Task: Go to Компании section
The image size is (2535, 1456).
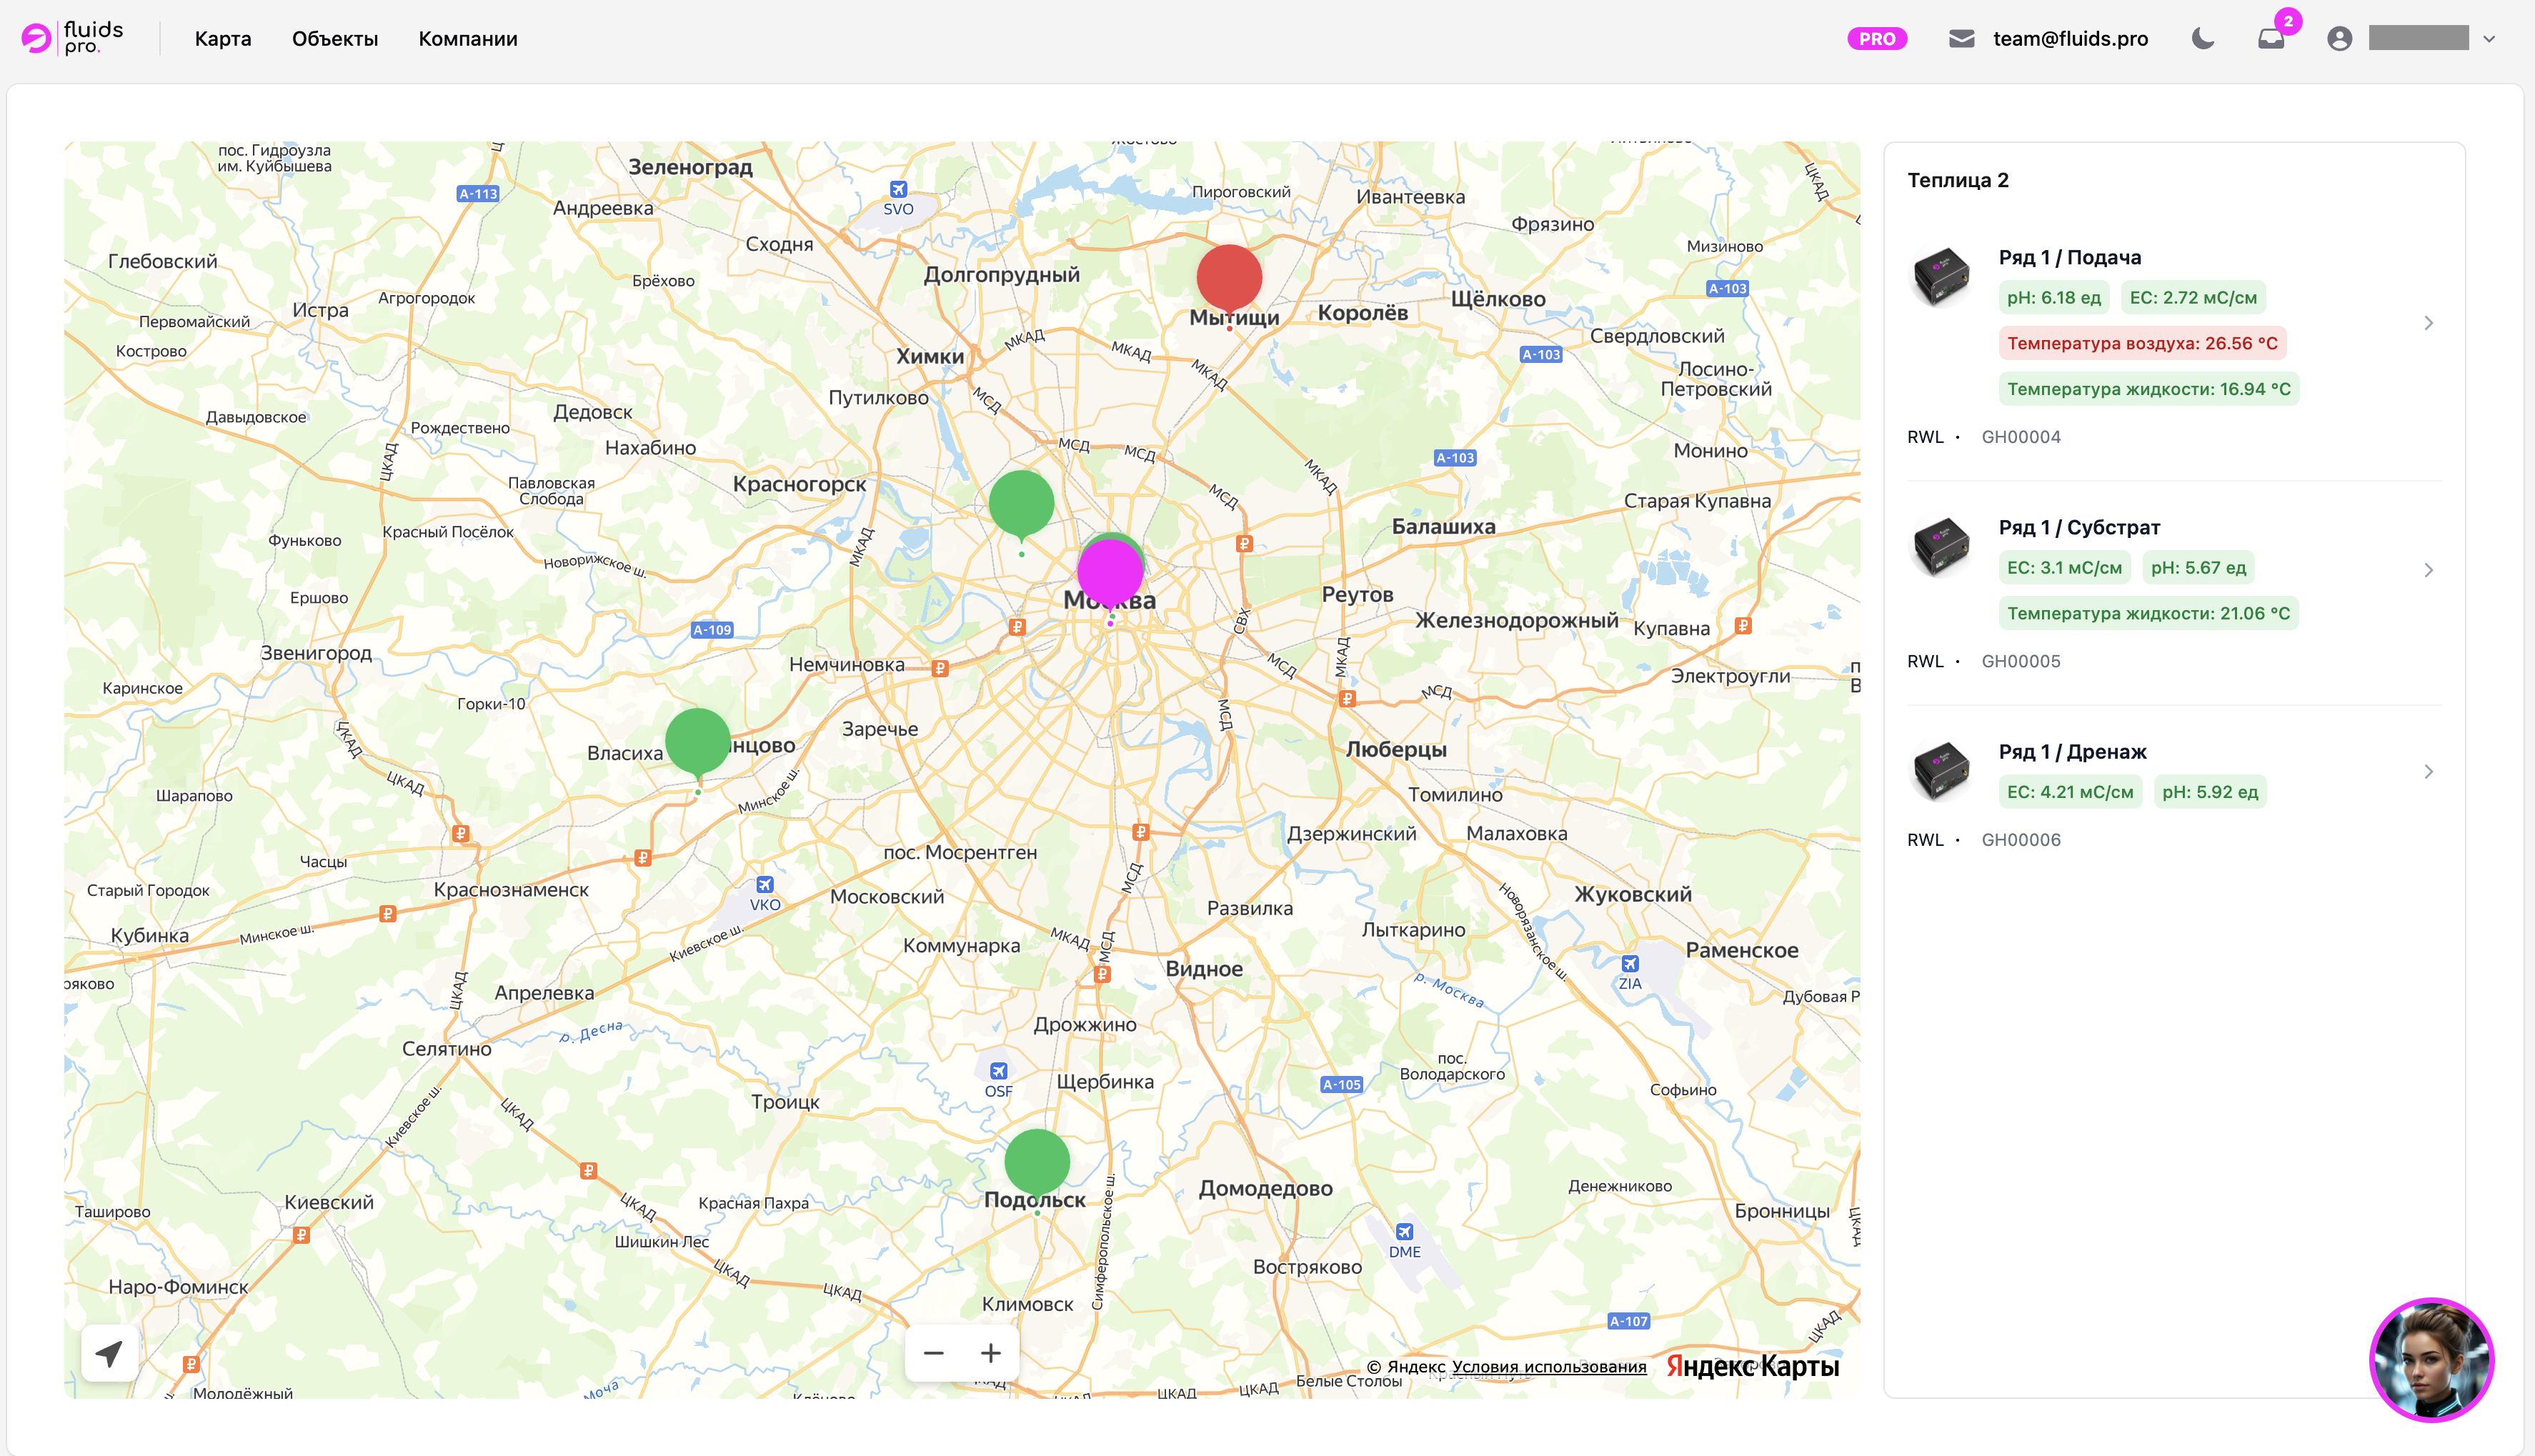Action: pyautogui.click(x=467, y=39)
